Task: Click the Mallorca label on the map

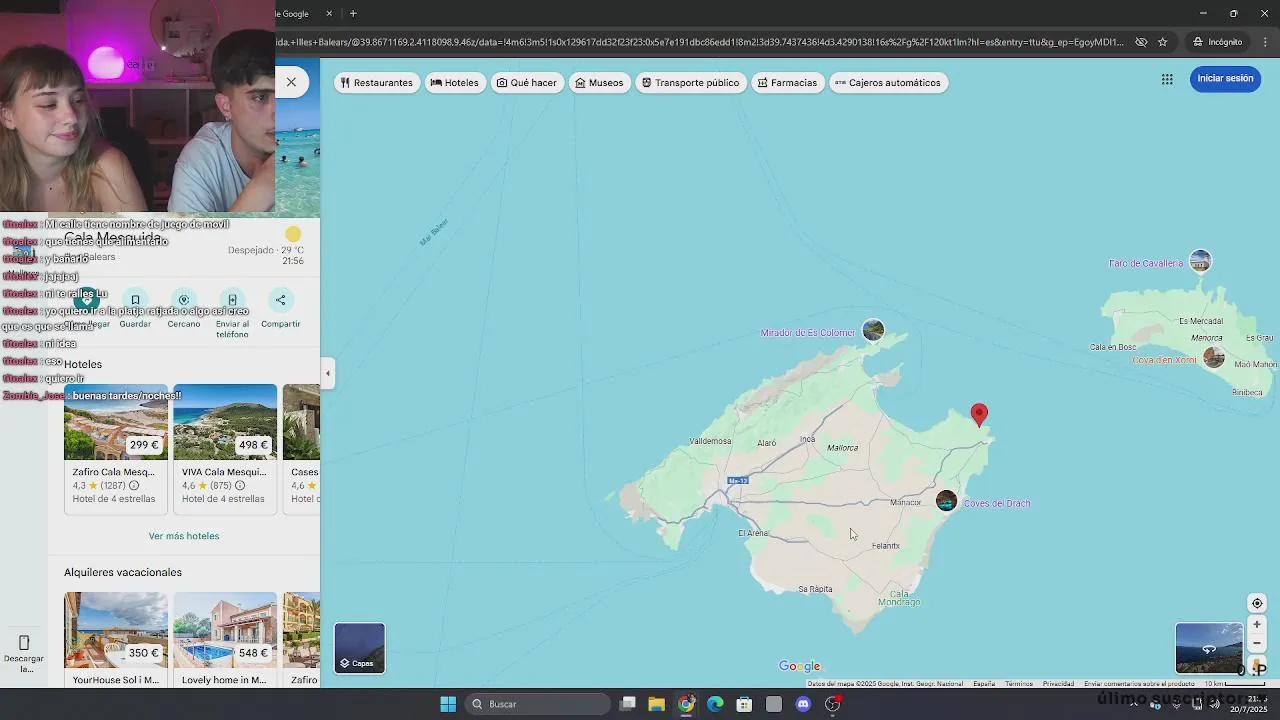Action: [843, 448]
